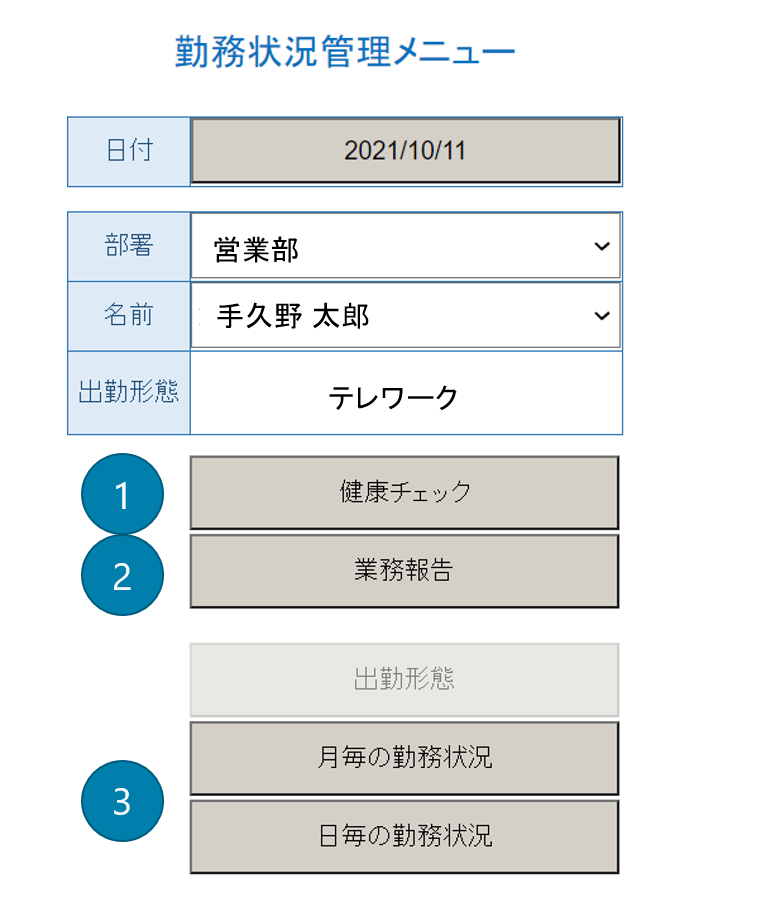761x916 pixels.
Task: Open the 営業部 department combo box
Action: pyautogui.click(x=405, y=246)
